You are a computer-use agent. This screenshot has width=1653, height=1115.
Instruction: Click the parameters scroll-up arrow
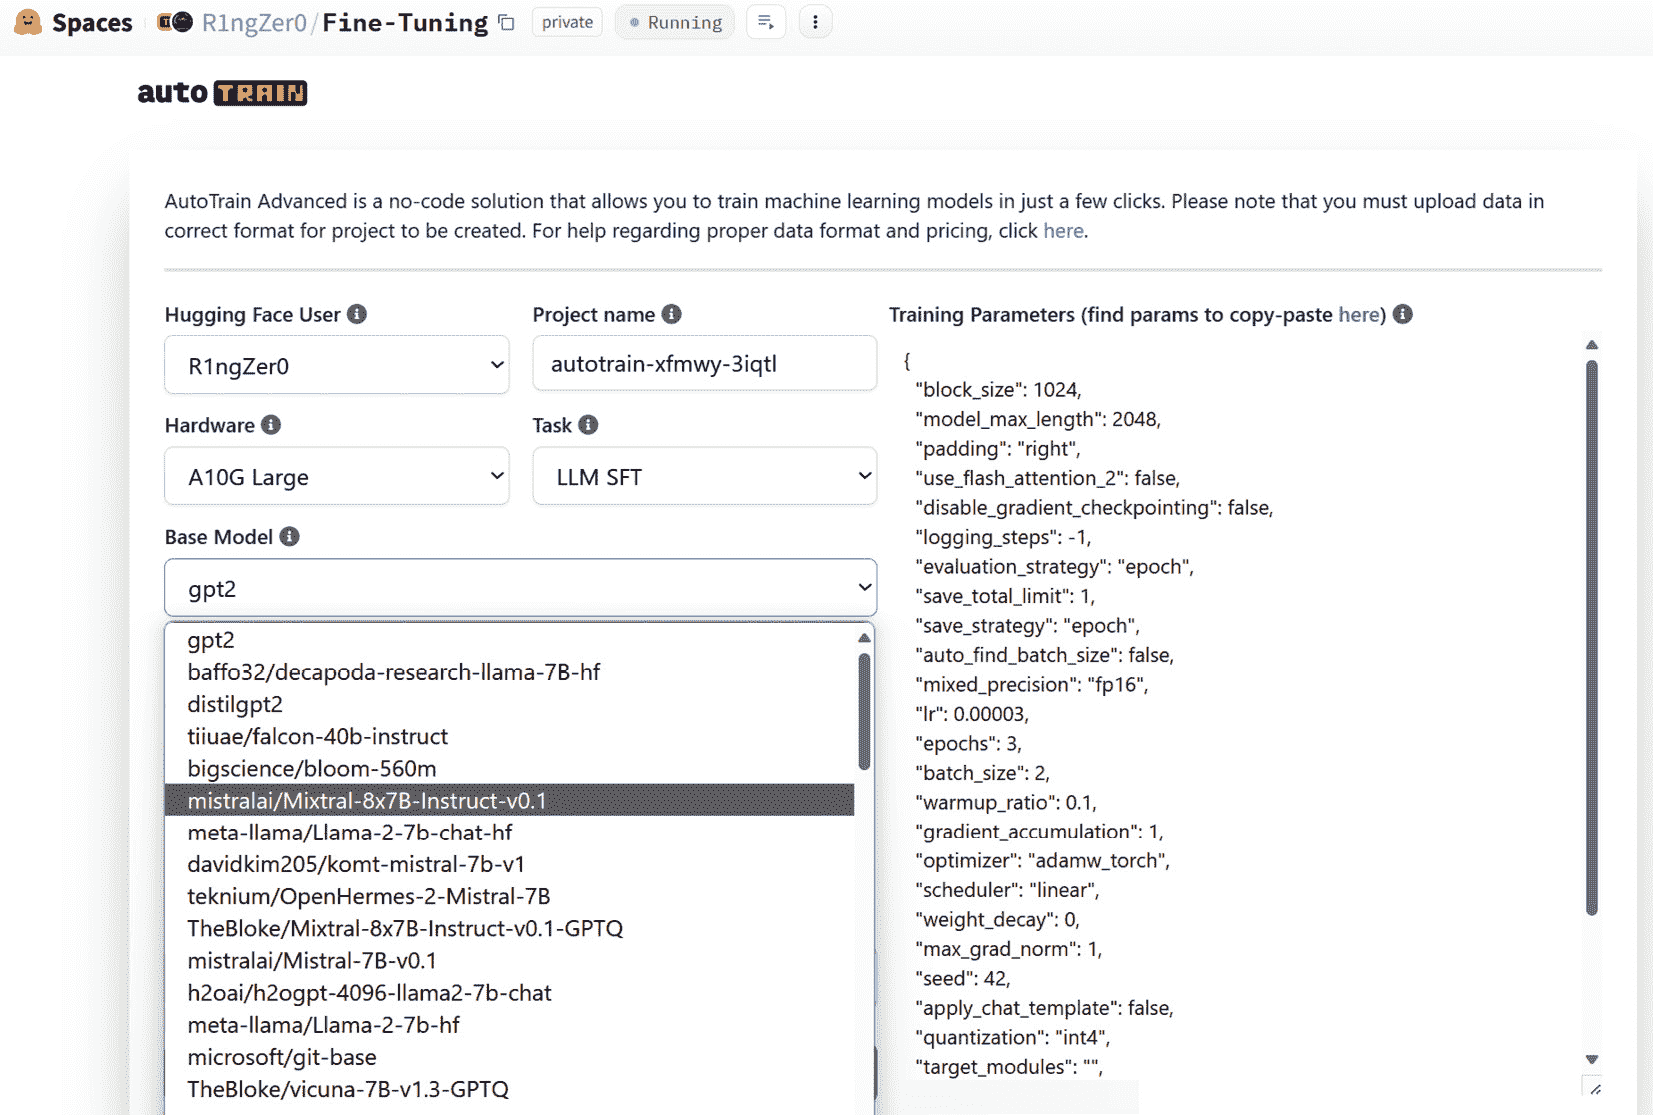coord(1592,345)
